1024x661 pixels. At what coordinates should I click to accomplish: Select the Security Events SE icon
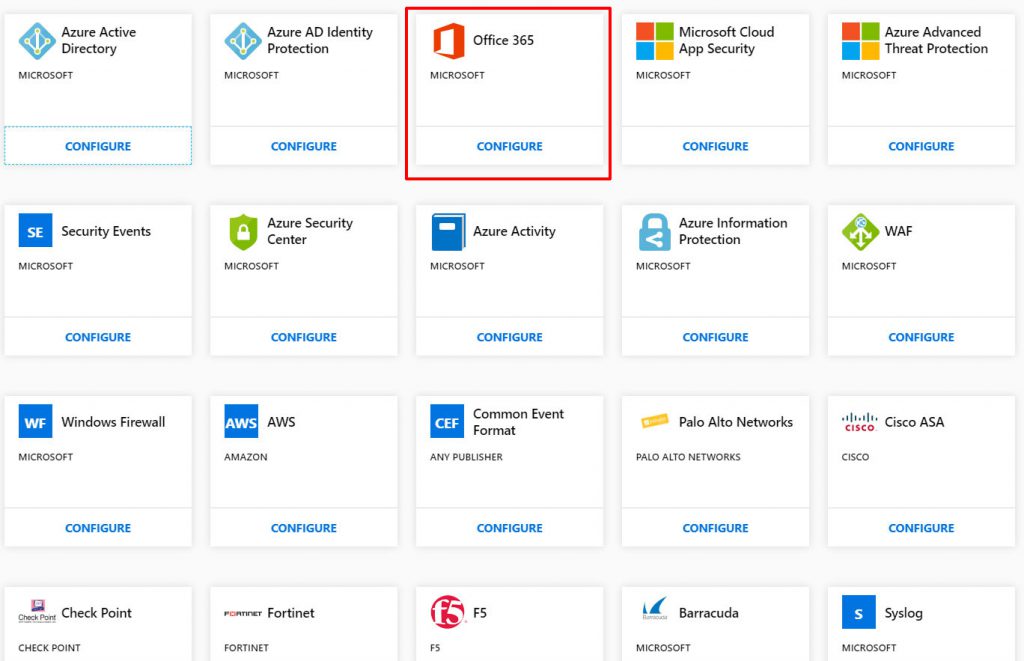coord(35,231)
